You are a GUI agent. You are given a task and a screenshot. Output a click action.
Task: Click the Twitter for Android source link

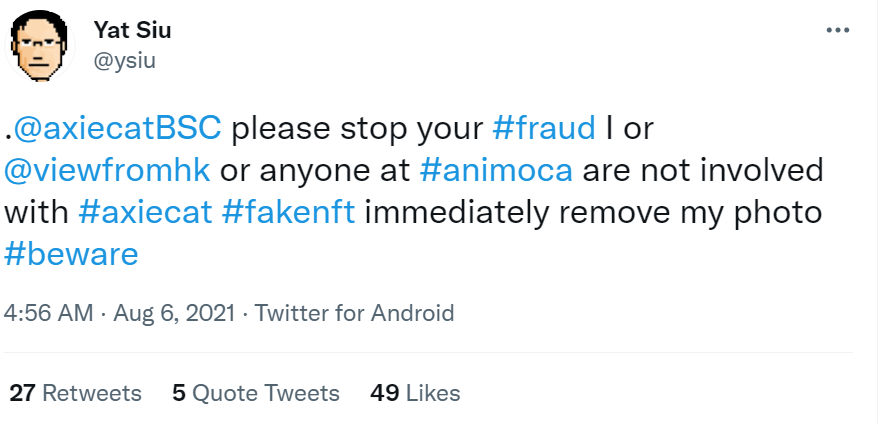coord(354,313)
